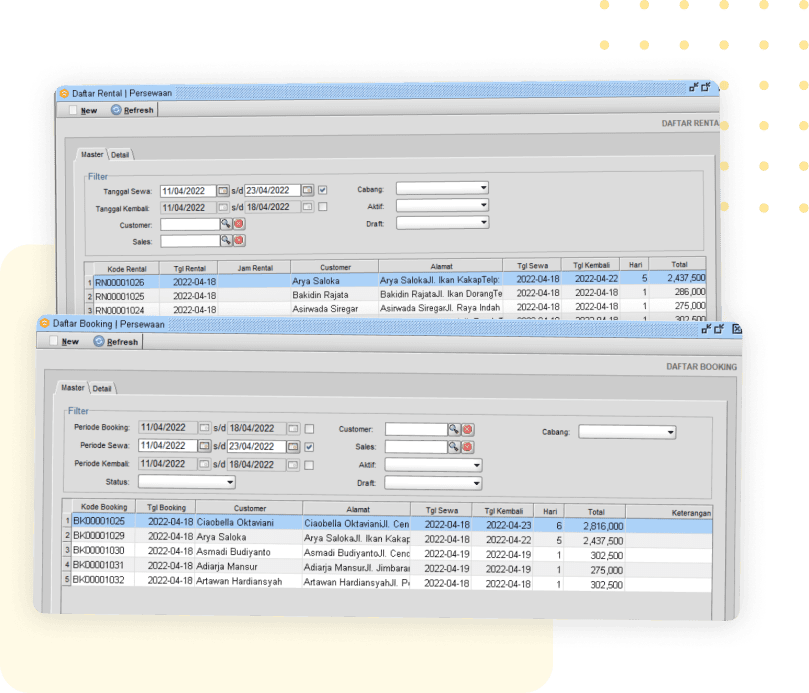Click Refresh icon in Daftar Rental toolbar
The width and height of the screenshot is (809, 693).
(x=116, y=110)
